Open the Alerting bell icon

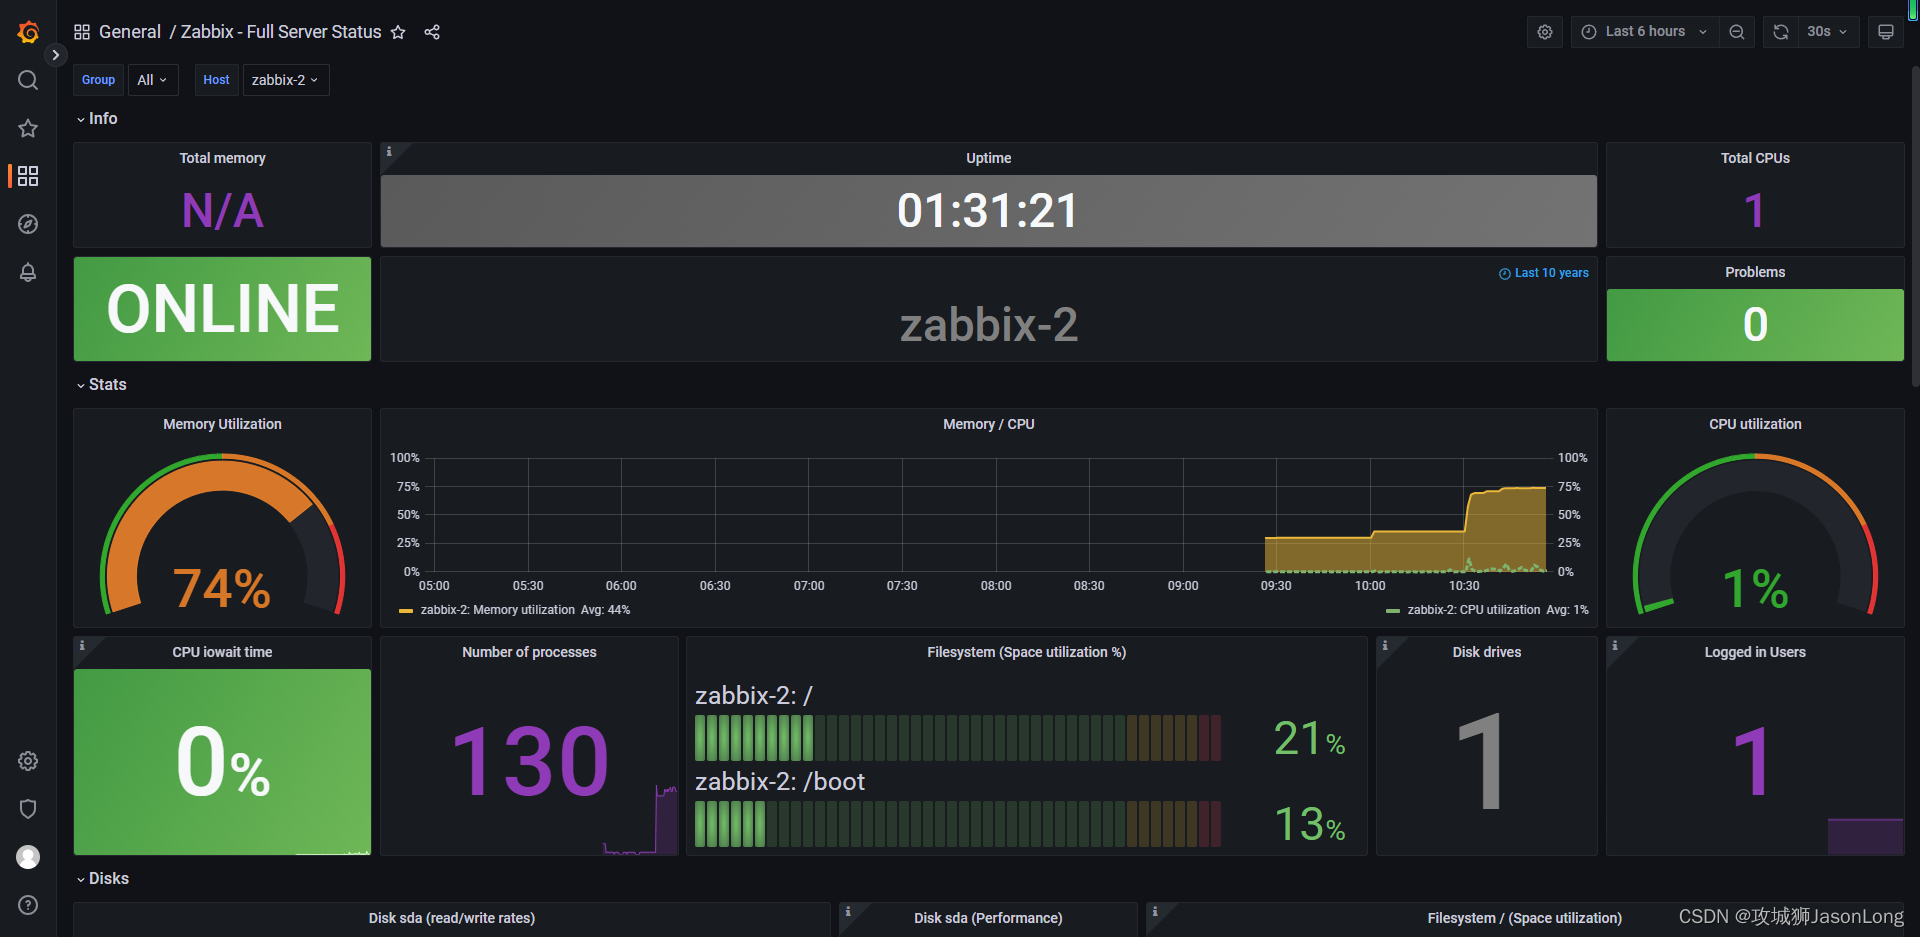tap(27, 272)
